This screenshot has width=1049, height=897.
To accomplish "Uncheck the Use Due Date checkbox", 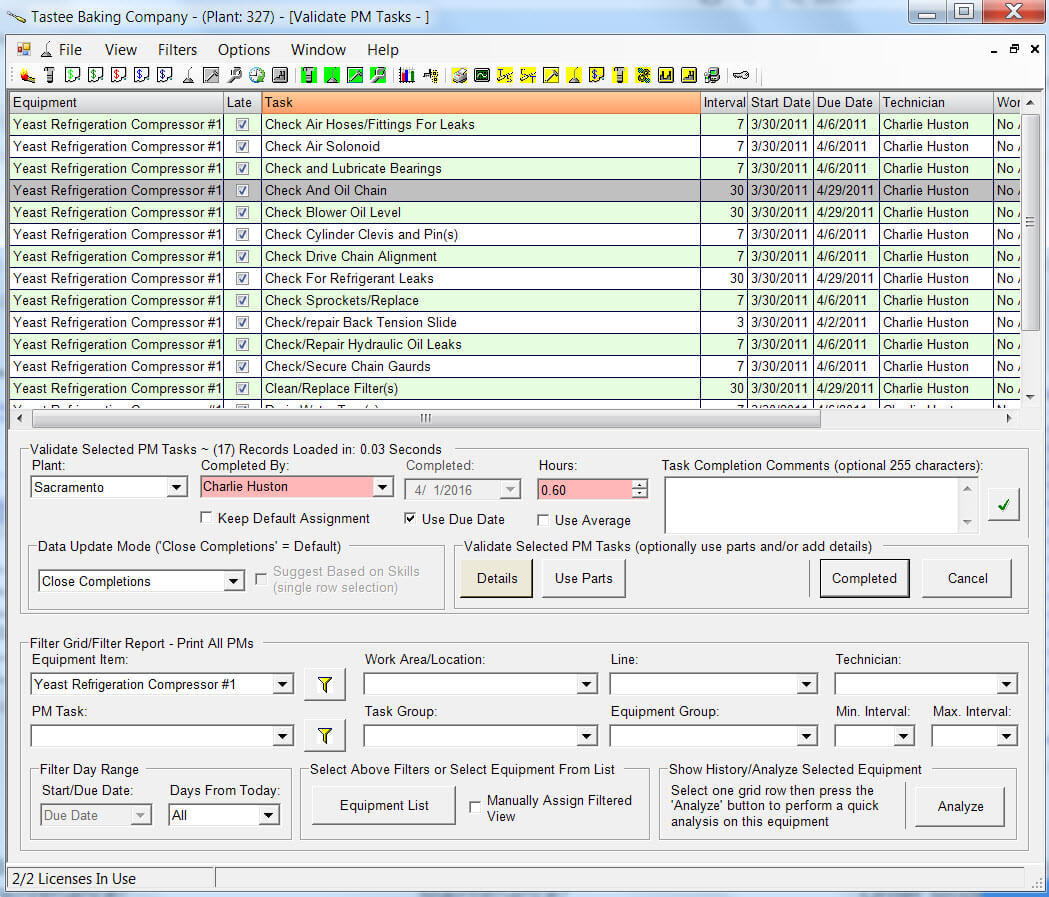I will click(410, 518).
